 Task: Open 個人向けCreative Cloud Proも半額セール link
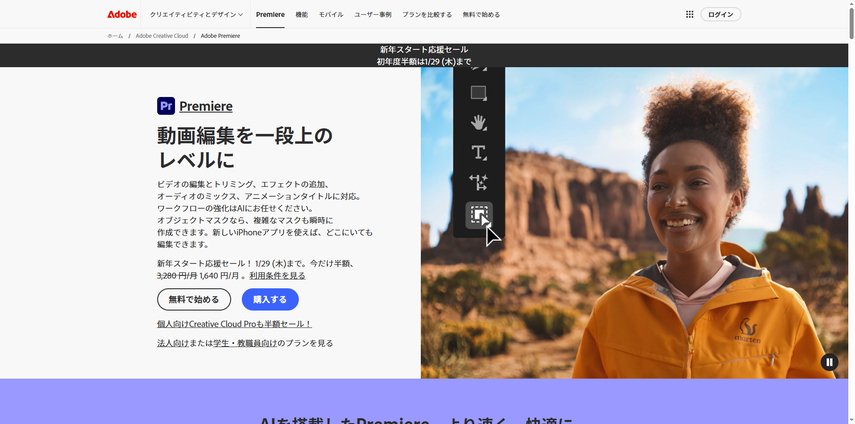234,324
